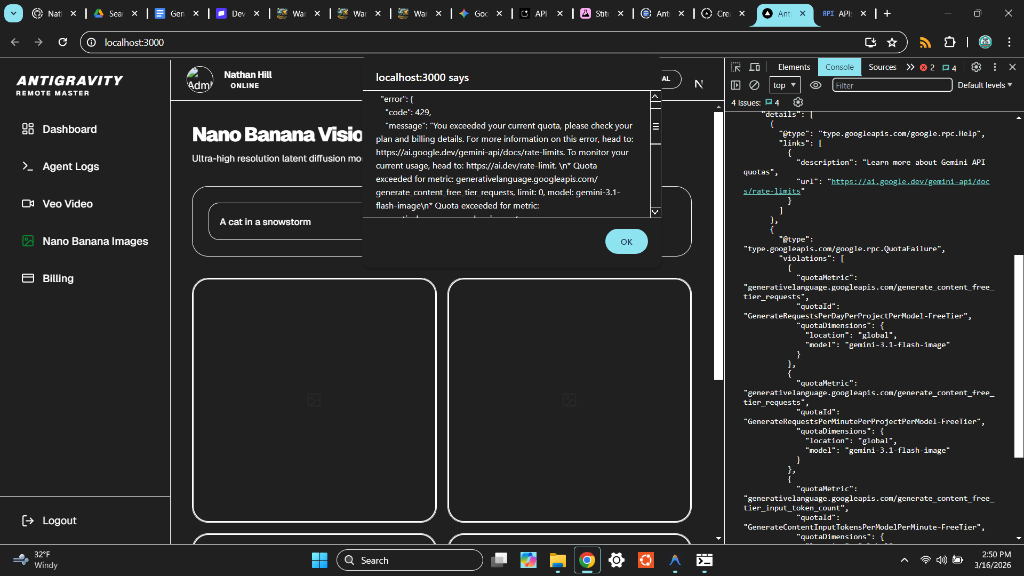This screenshot has height=576, width=1024.
Task: Open DevTools settings gear icon
Action: click(977, 67)
